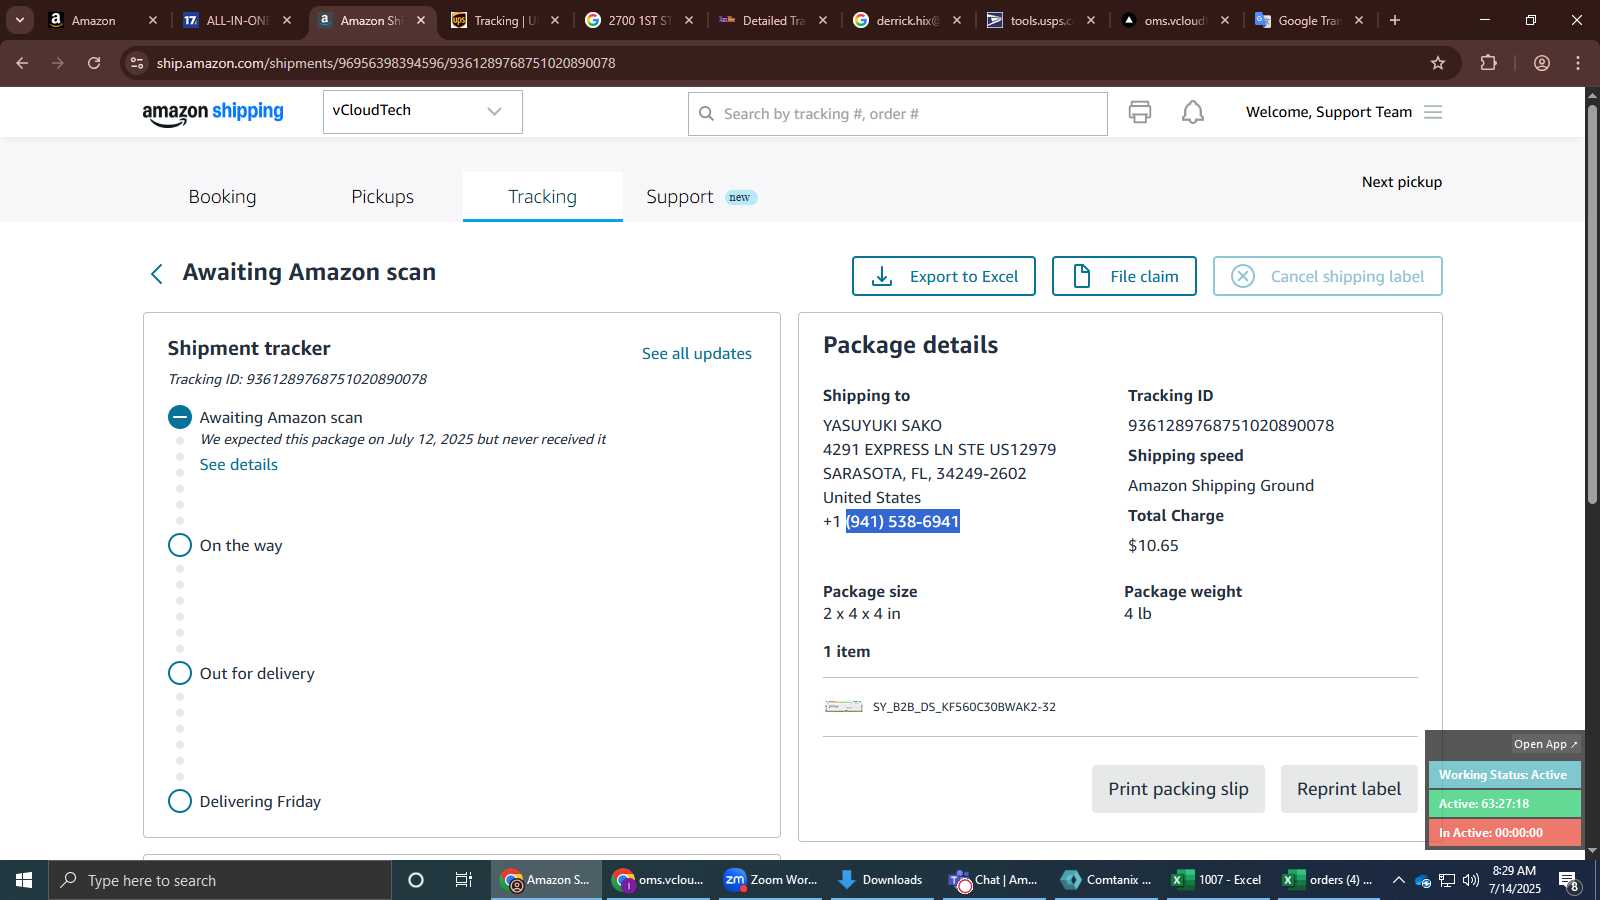Open Task View on taskbar
Viewport: 1600px width, 900px height.
click(x=464, y=880)
